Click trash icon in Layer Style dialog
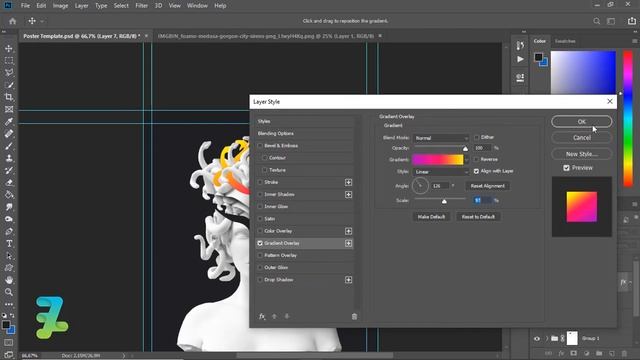Viewport: 640px width, 360px height. click(354, 316)
